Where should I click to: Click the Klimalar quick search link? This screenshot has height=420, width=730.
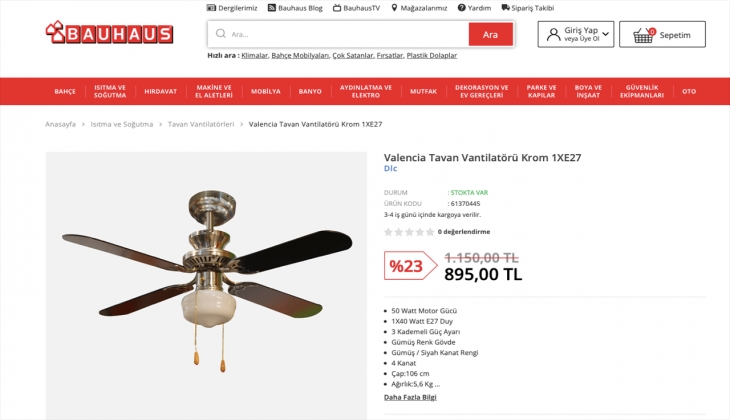pos(254,55)
